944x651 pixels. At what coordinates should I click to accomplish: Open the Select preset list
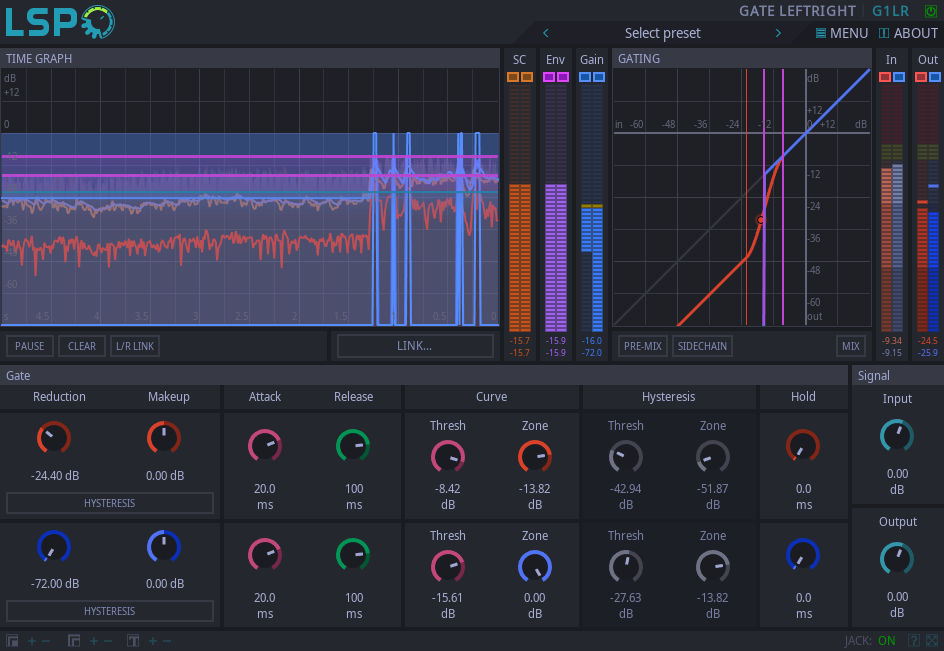(x=662, y=33)
